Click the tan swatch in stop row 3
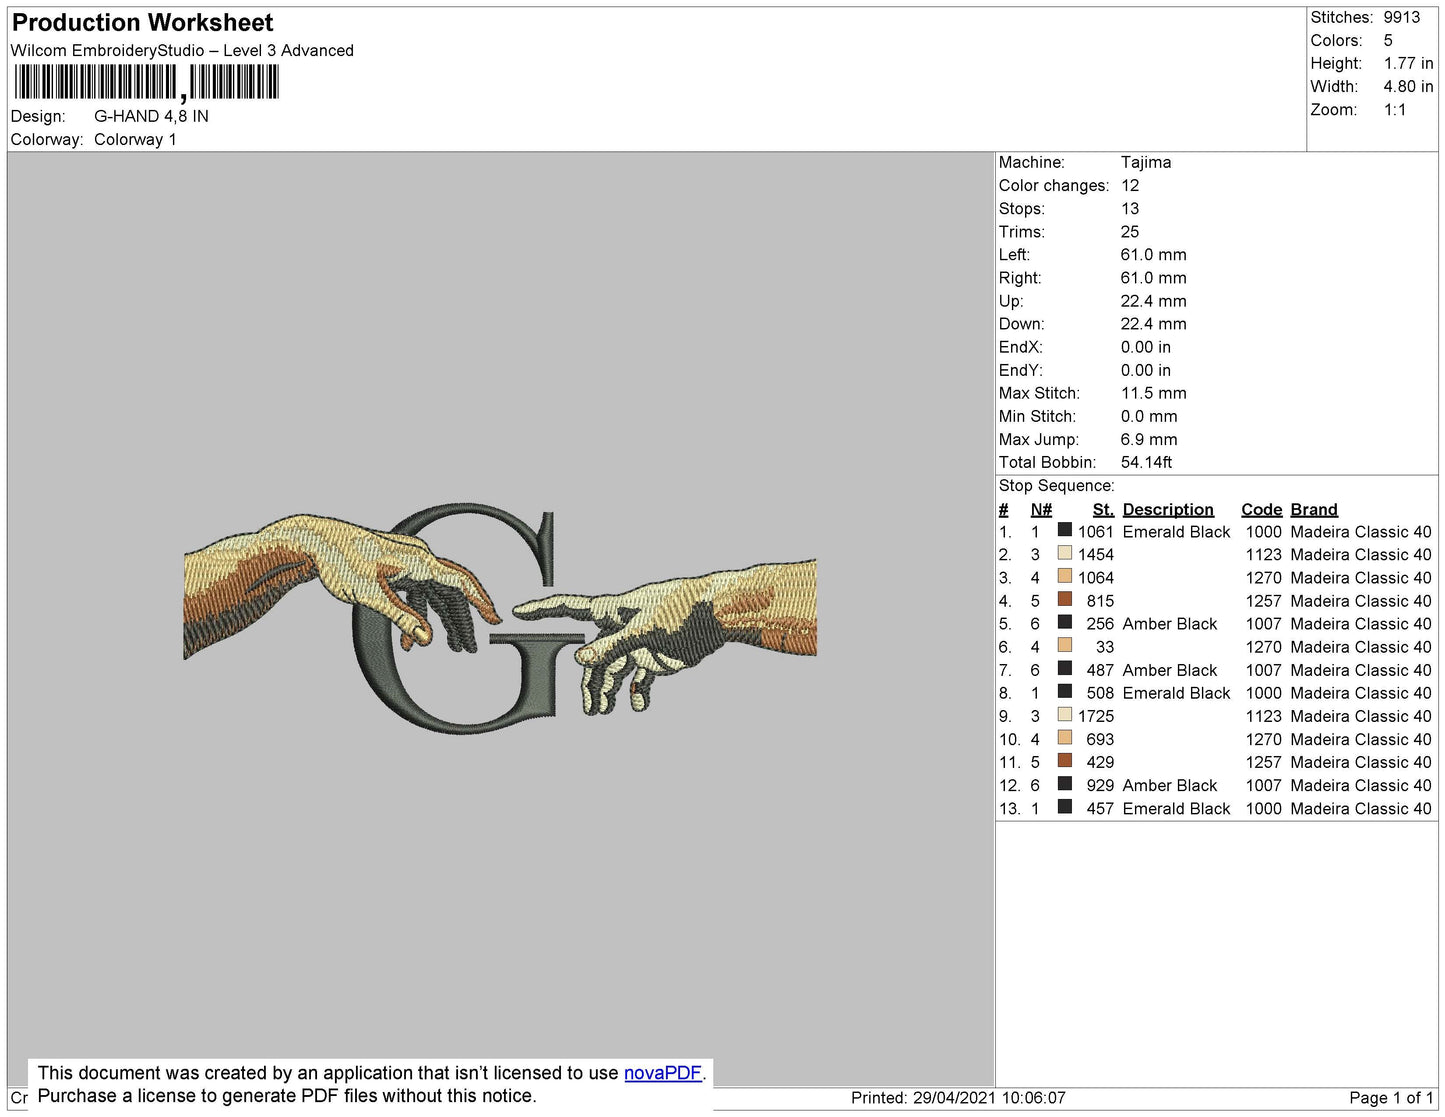 click(x=1065, y=577)
